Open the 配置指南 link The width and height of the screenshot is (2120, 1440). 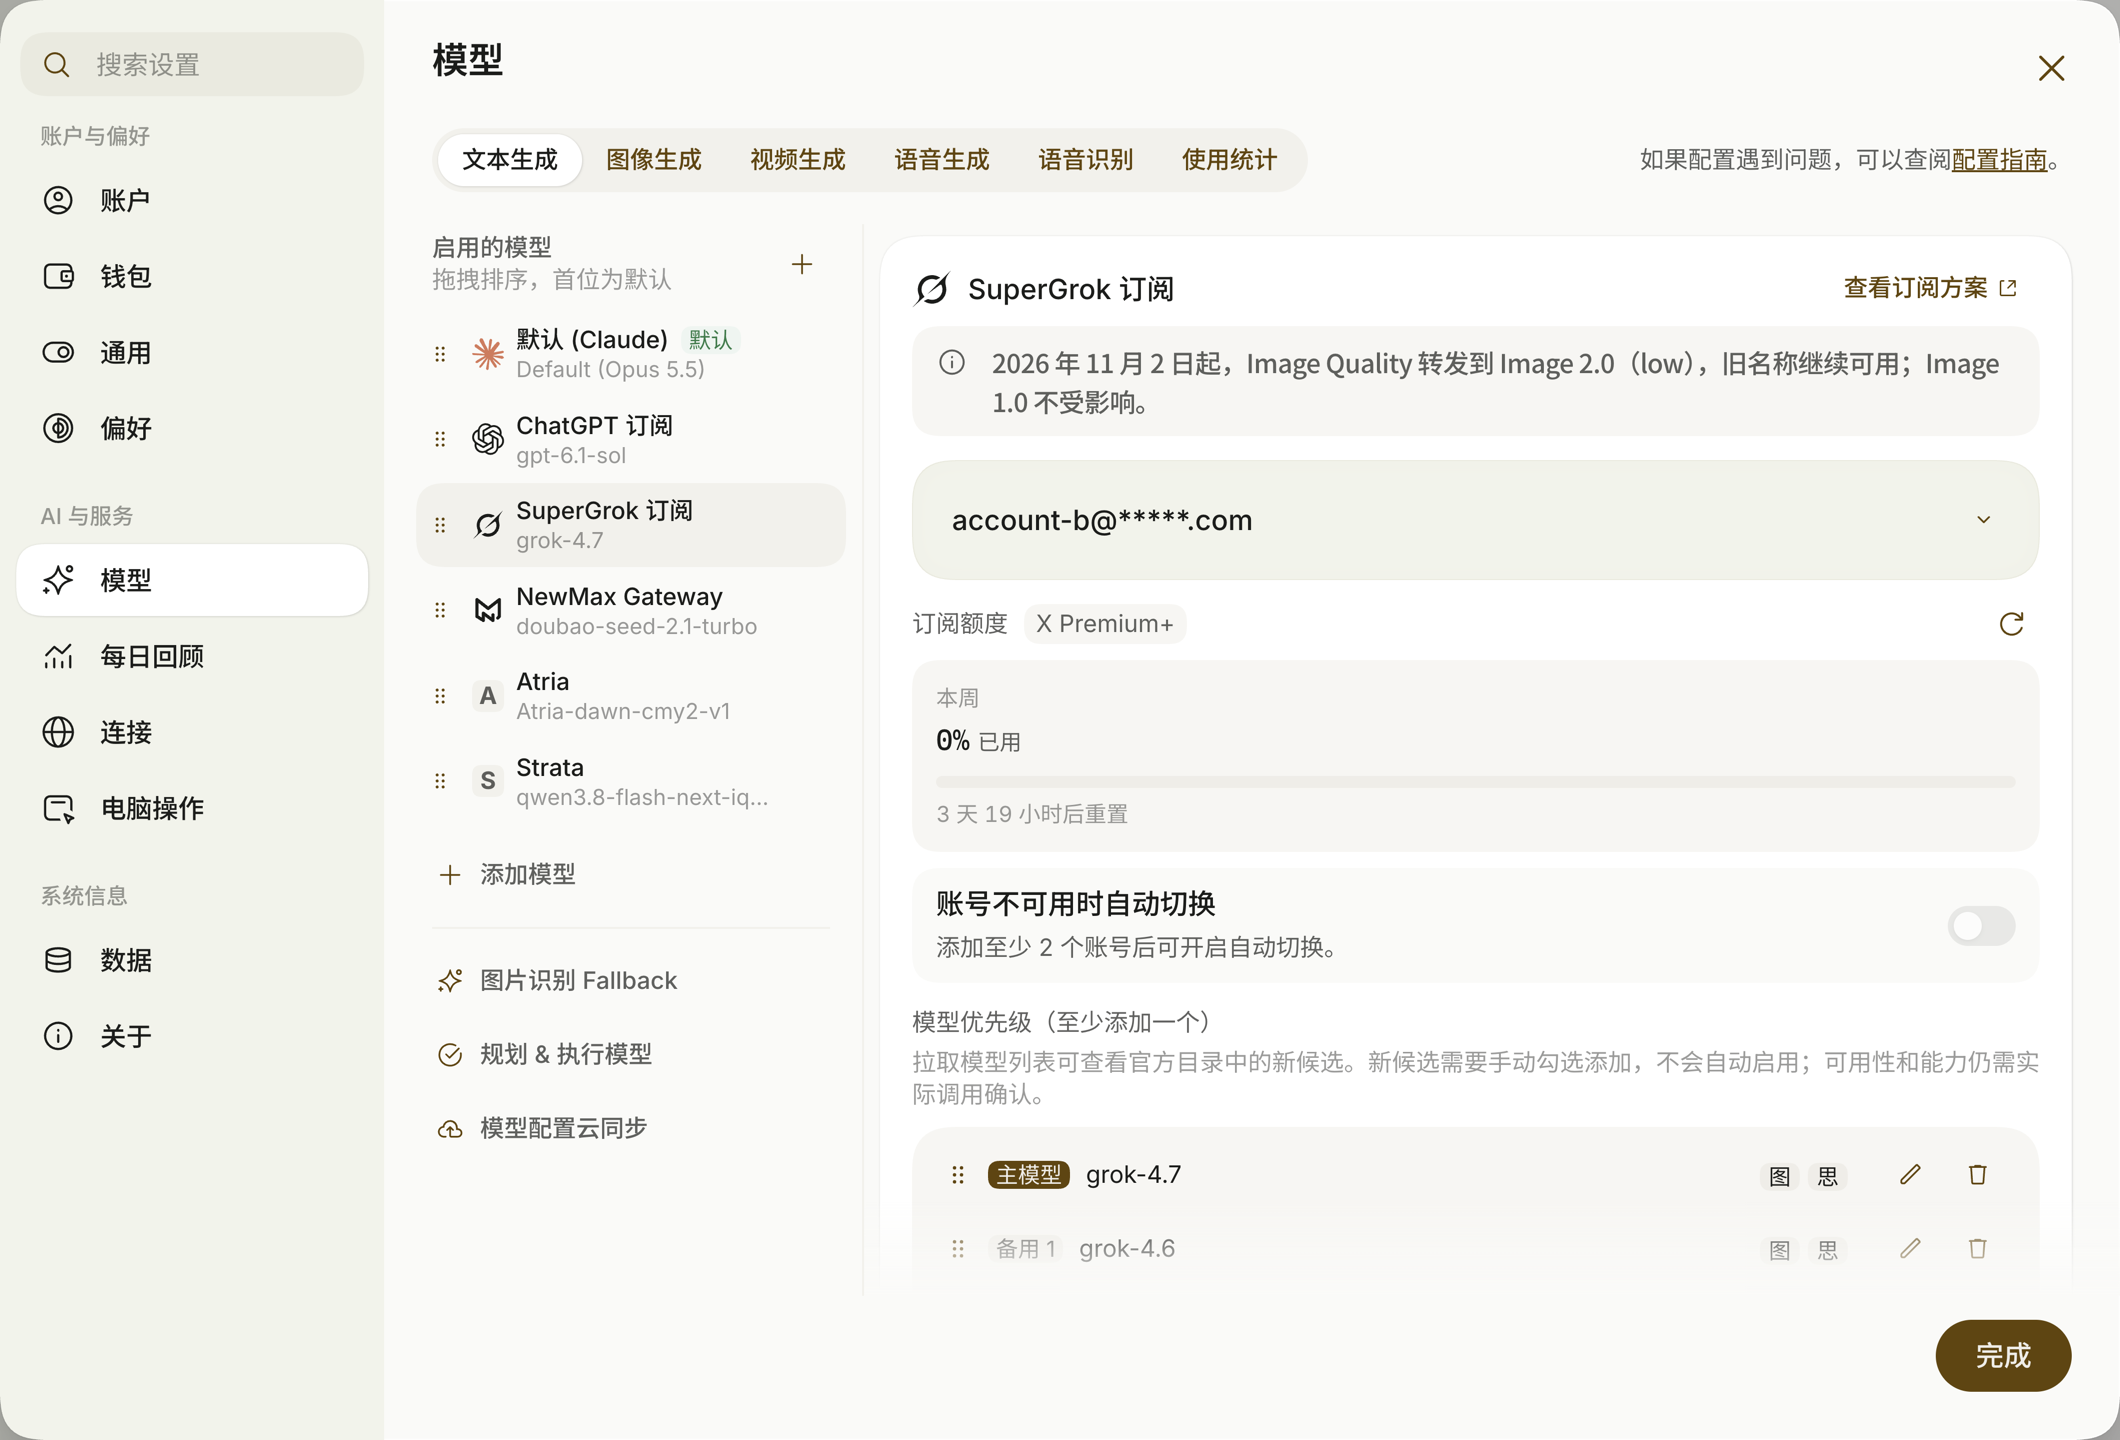pyautogui.click(x=1999, y=160)
